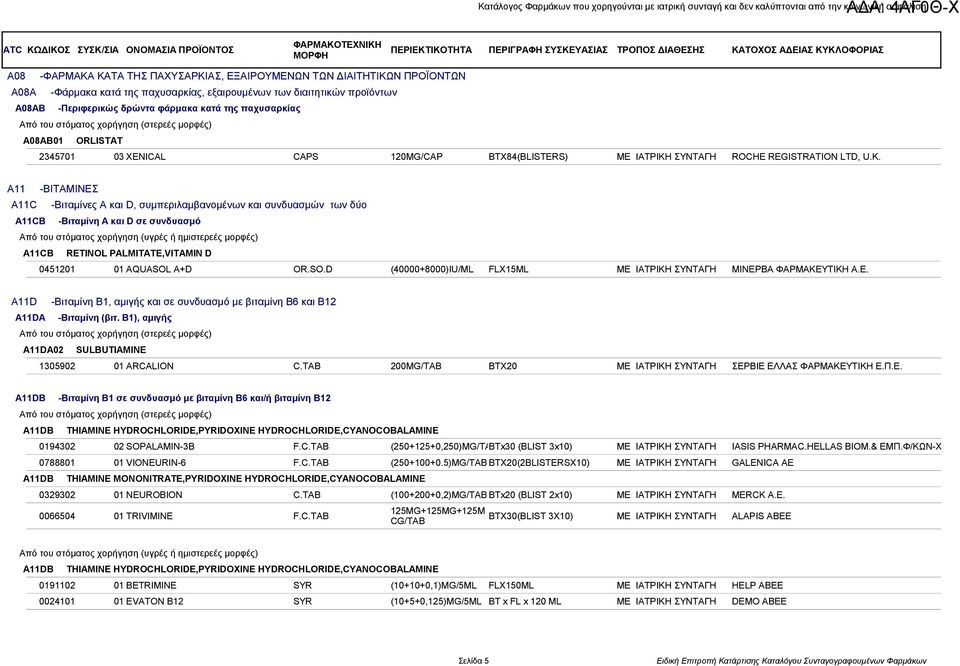The height and width of the screenshot is (666, 960).
Task: Click the BTX84(BLISTERS) package description
Action: tap(528, 157)
